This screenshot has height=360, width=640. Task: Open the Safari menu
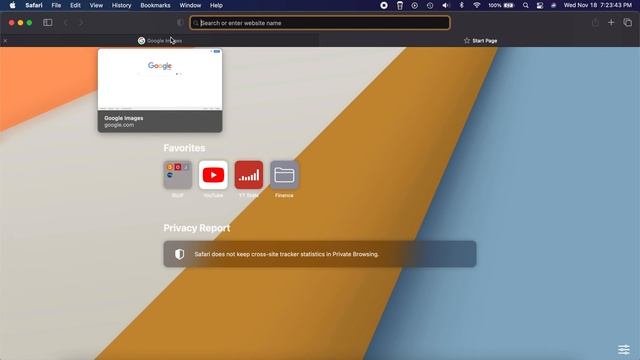tap(34, 5)
